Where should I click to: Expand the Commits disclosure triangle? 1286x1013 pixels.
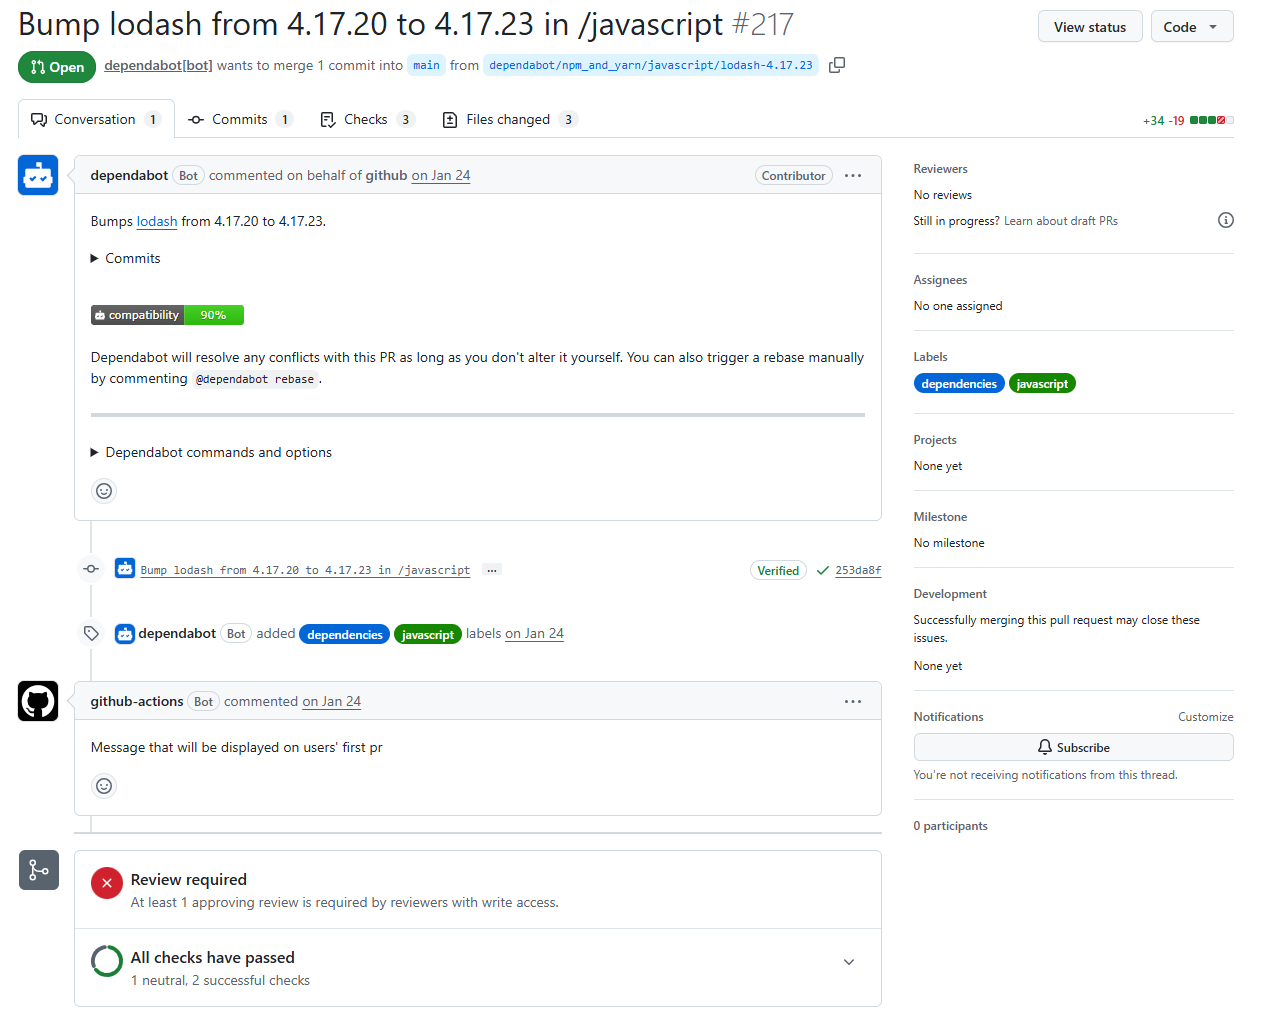tap(95, 258)
